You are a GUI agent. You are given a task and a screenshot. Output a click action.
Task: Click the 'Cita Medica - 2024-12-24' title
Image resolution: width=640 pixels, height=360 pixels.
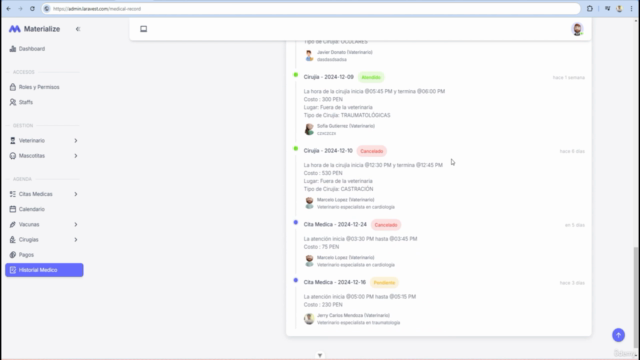(x=335, y=224)
